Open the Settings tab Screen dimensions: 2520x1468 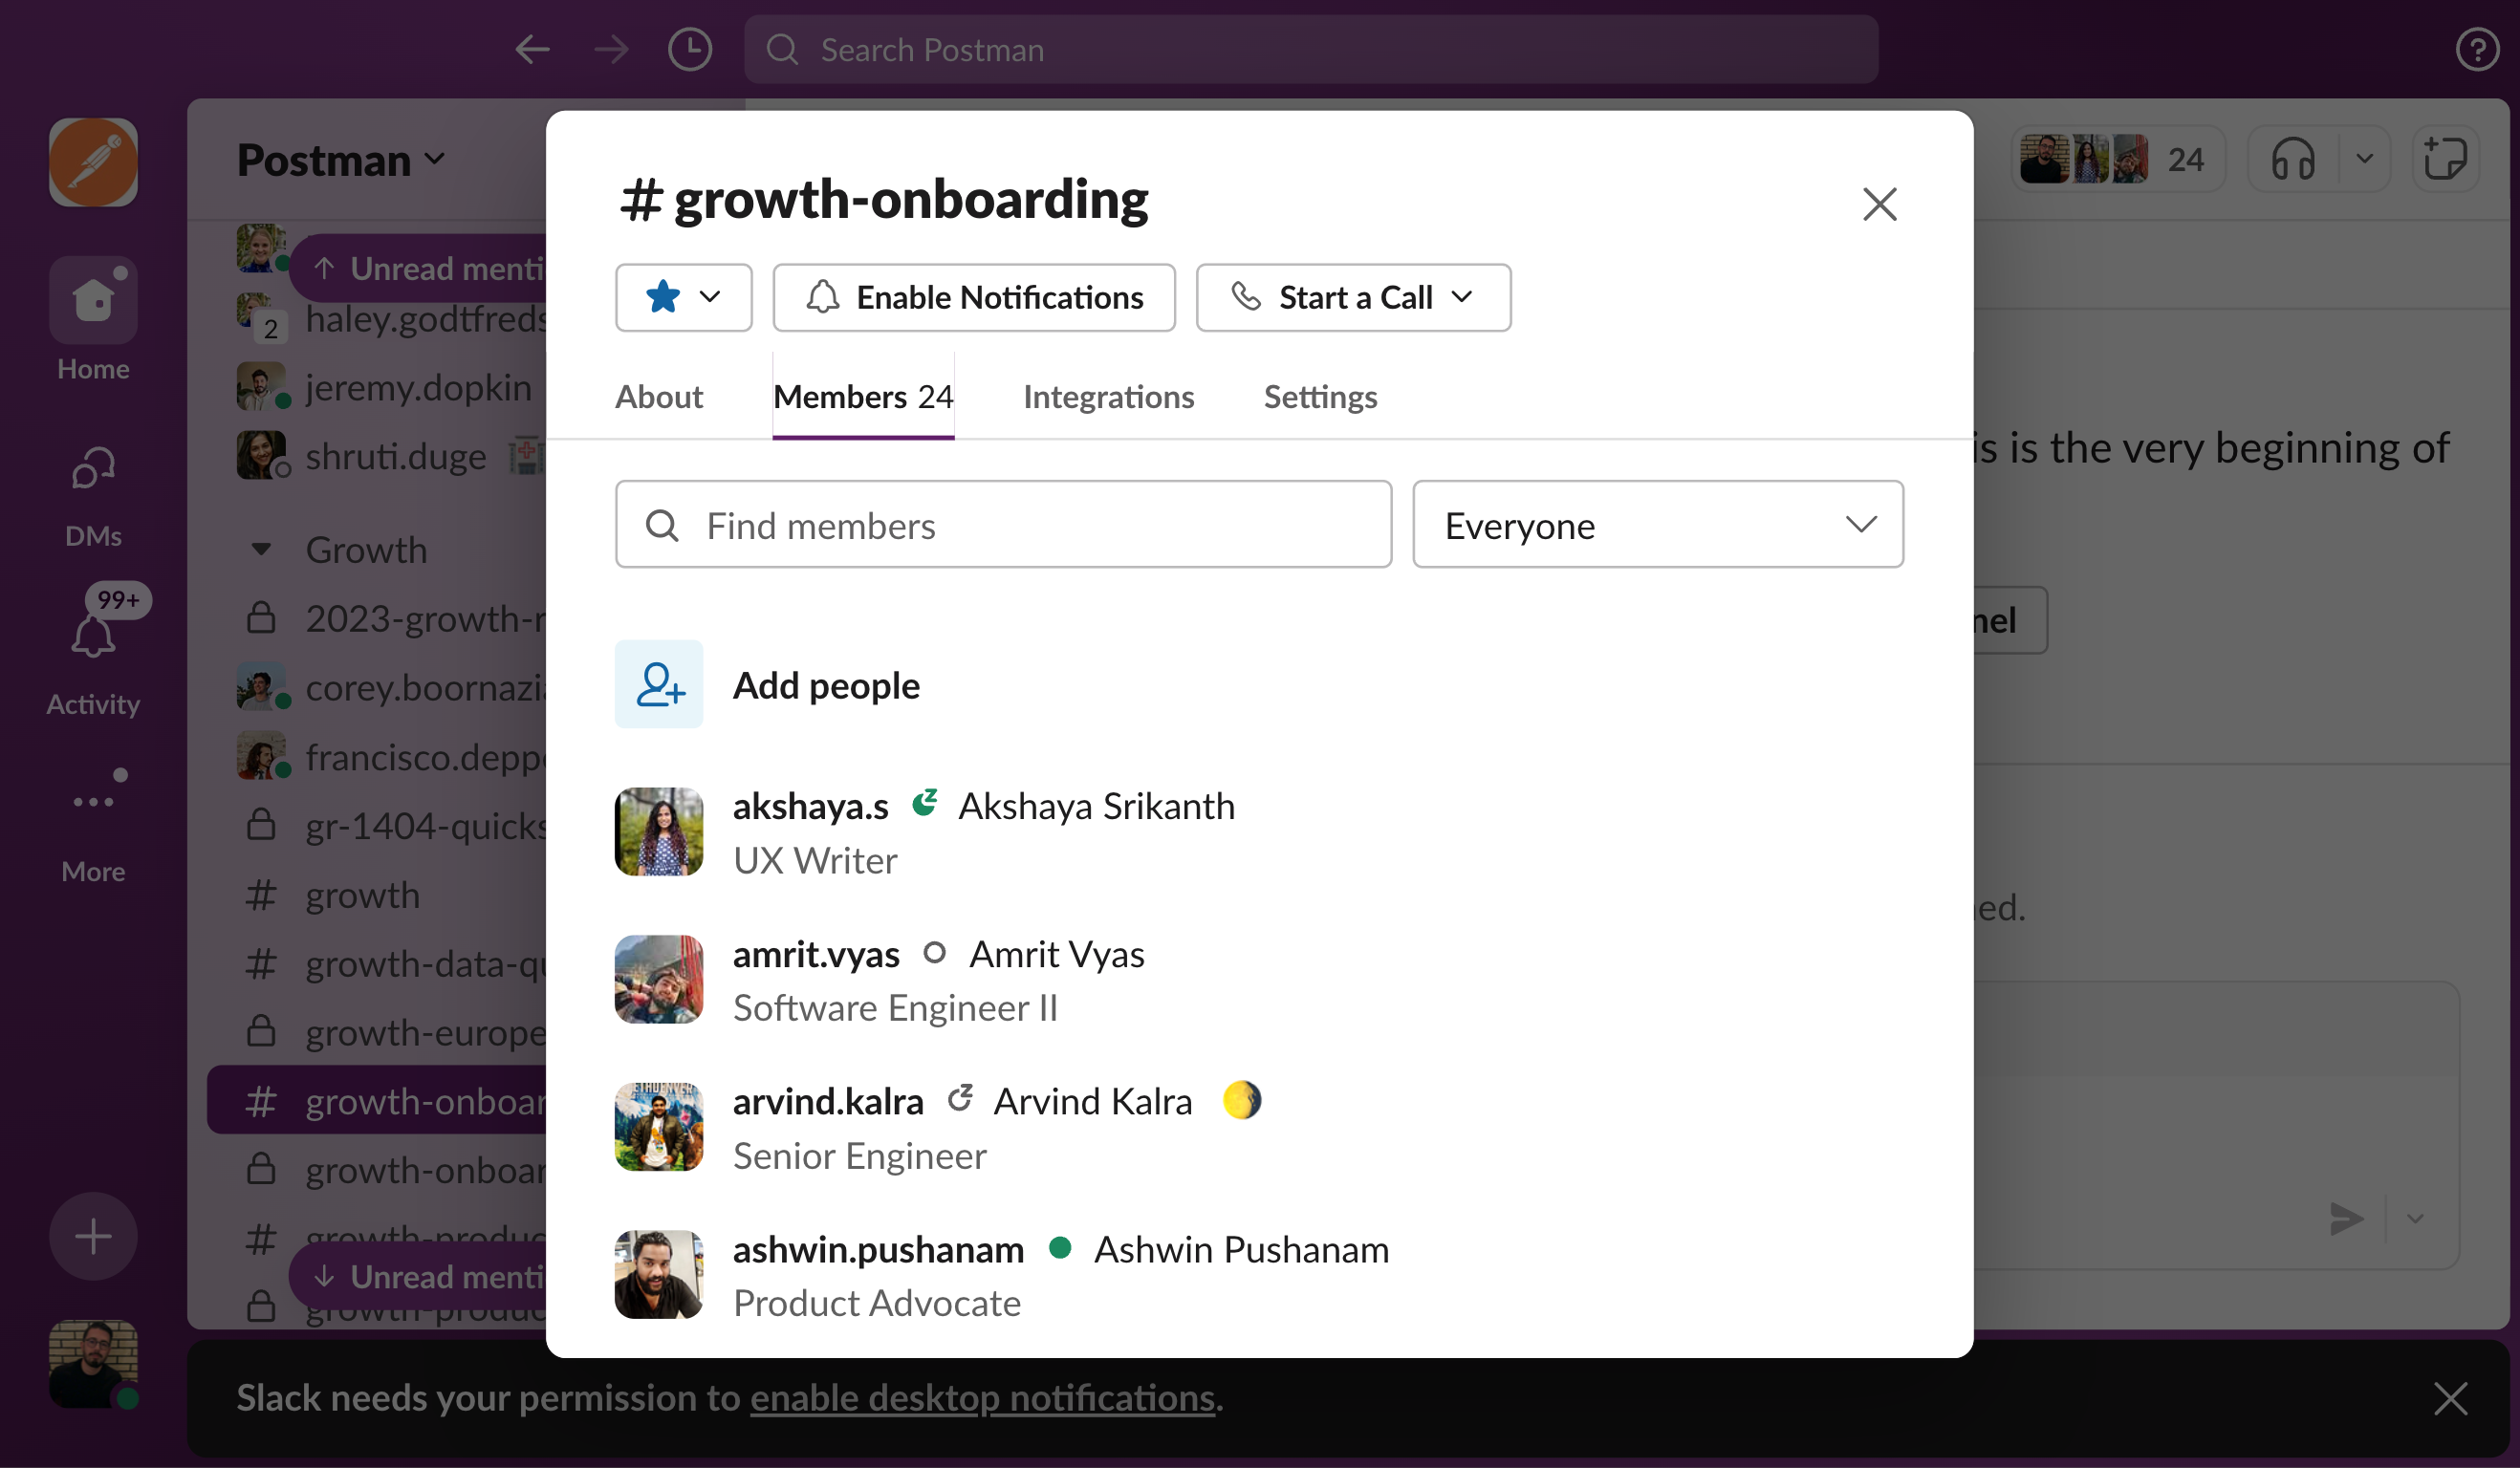[x=1320, y=397]
